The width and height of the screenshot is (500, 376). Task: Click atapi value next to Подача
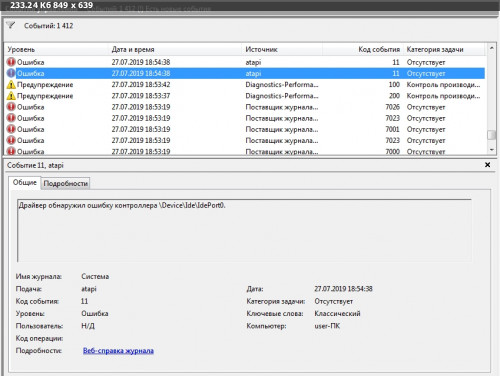(x=89, y=289)
